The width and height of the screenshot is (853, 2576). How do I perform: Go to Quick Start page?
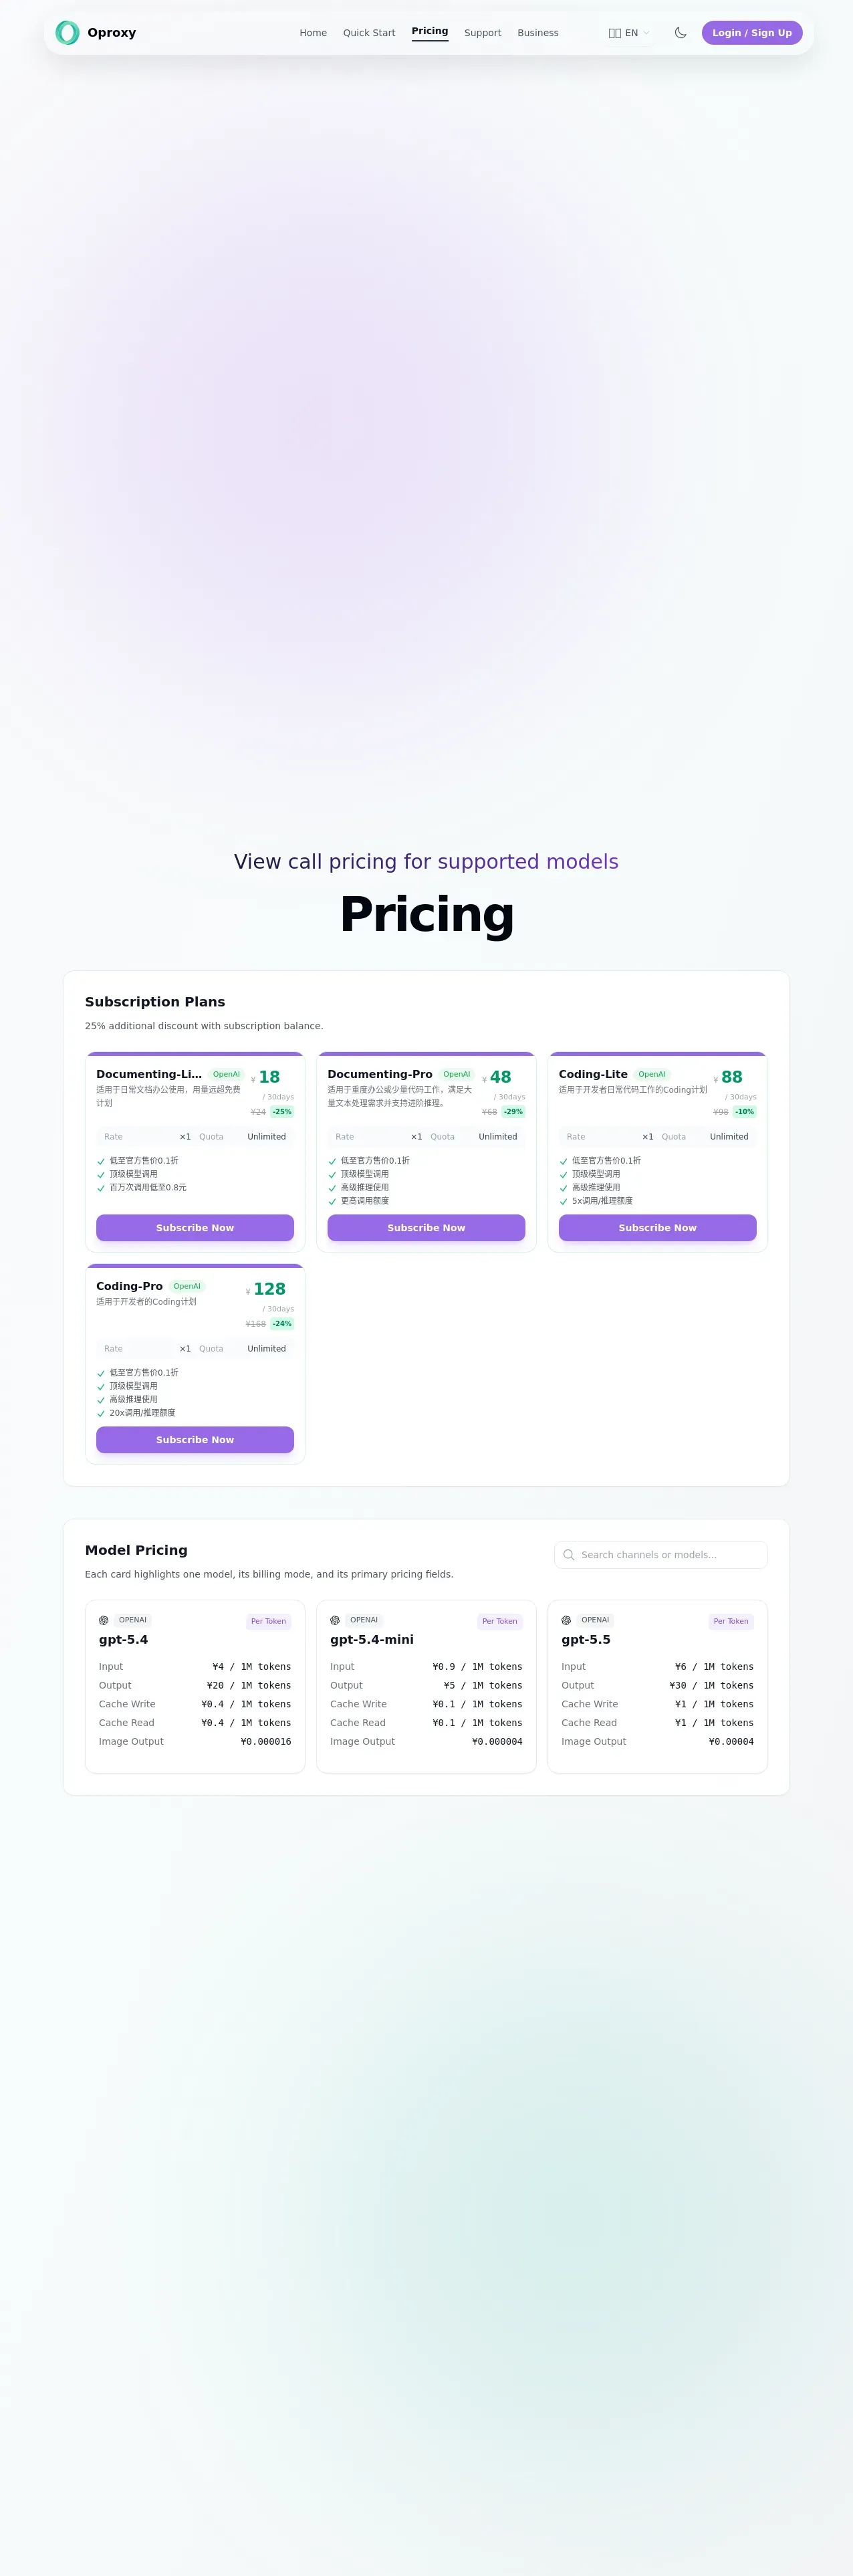coord(369,33)
